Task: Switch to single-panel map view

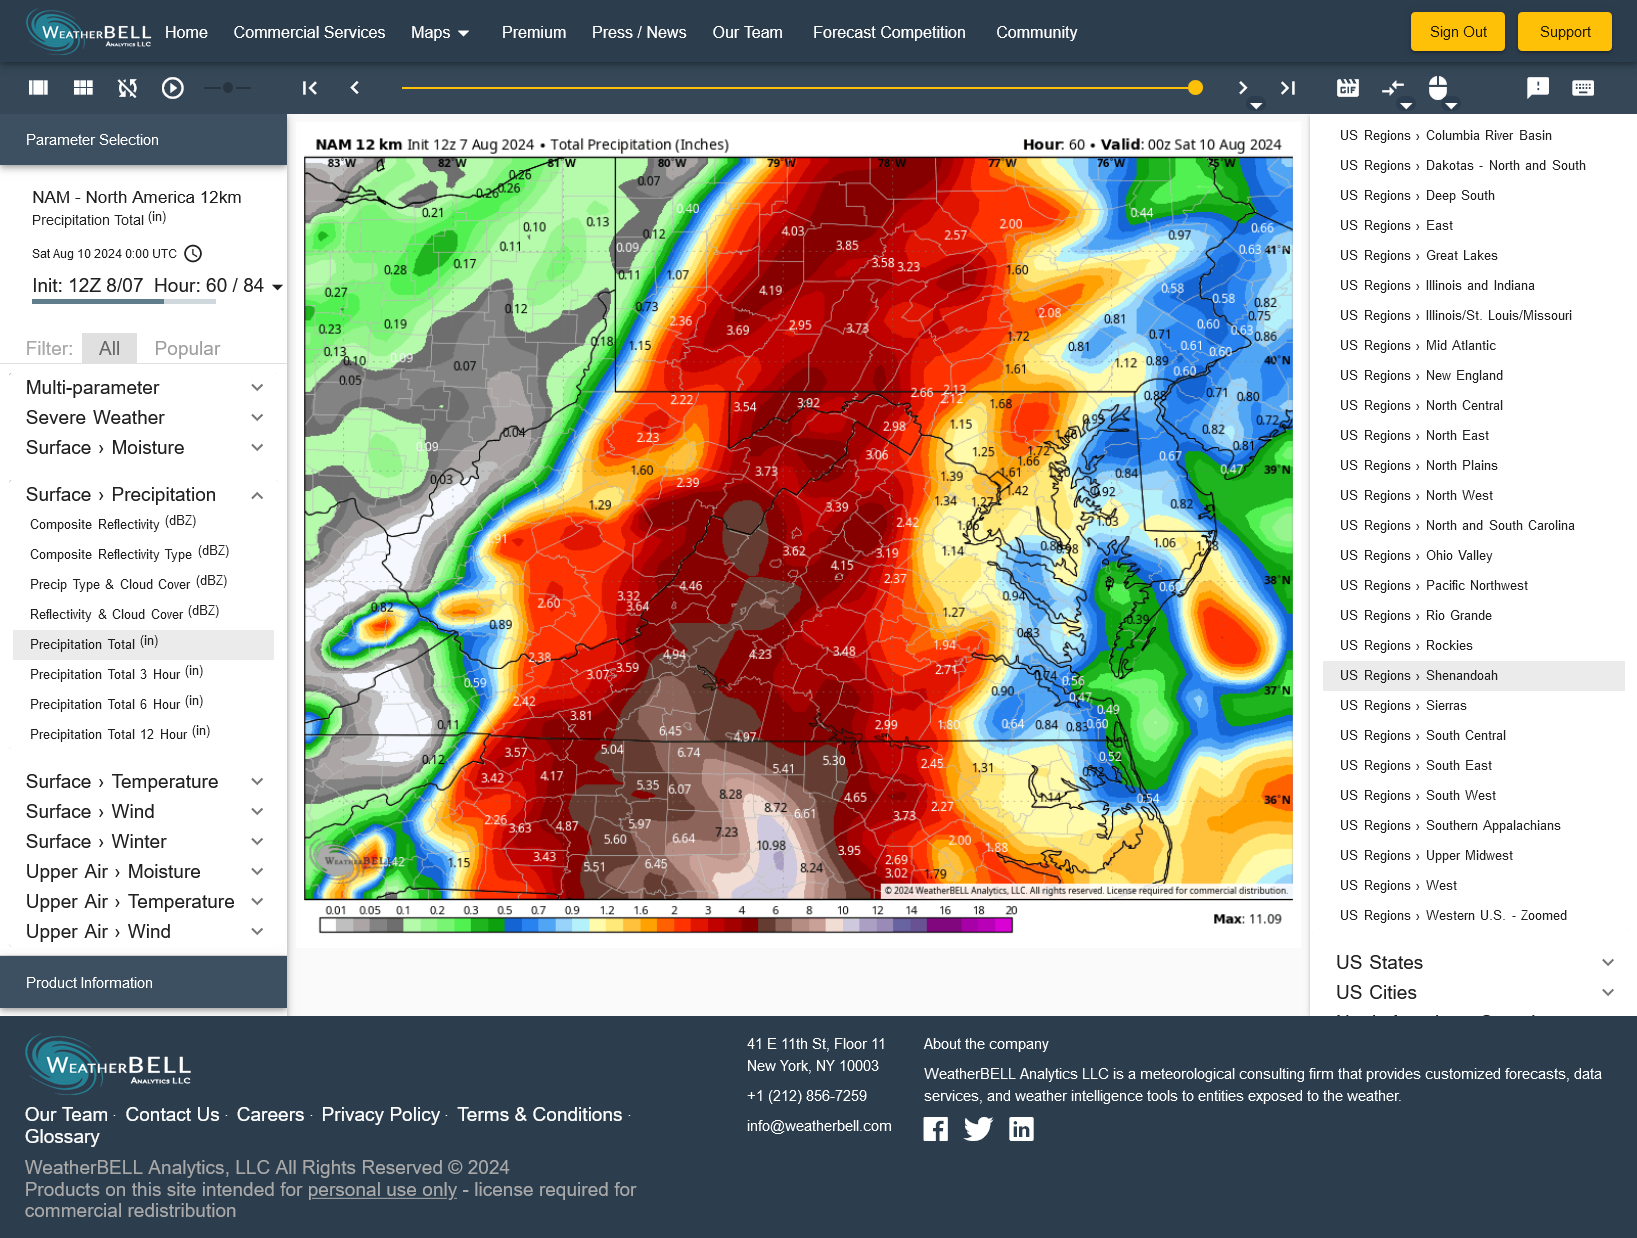Action: click(39, 88)
